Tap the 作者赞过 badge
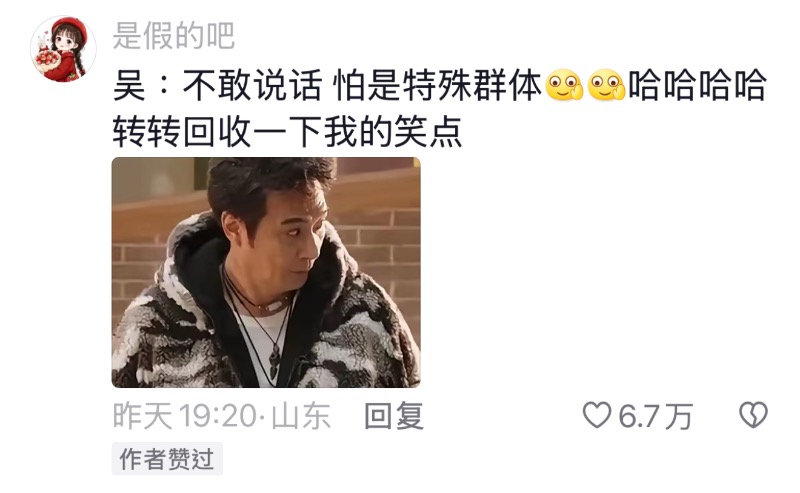This screenshot has height=493, width=800. pyautogui.click(x=167, y=459)
